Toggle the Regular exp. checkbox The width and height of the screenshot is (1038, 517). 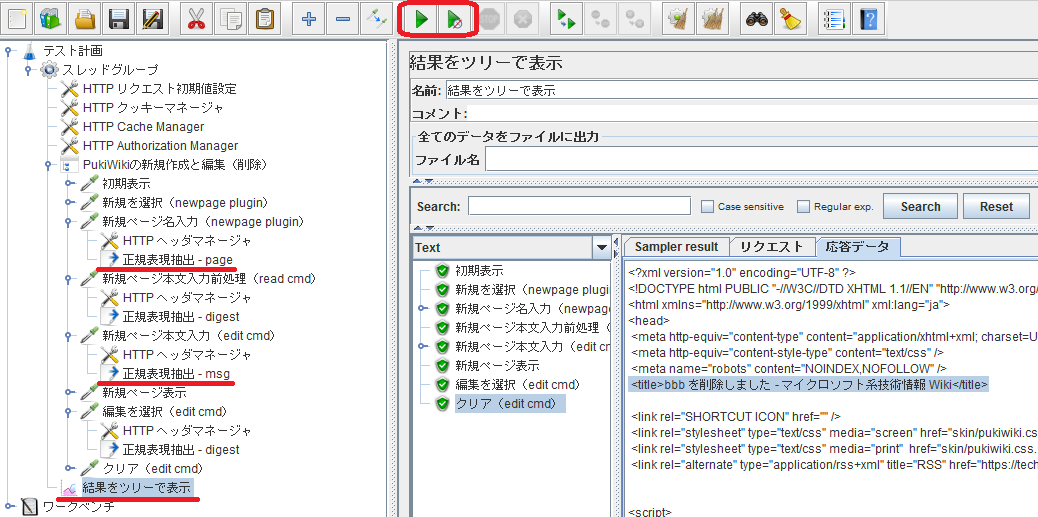[x=803, y=207]
